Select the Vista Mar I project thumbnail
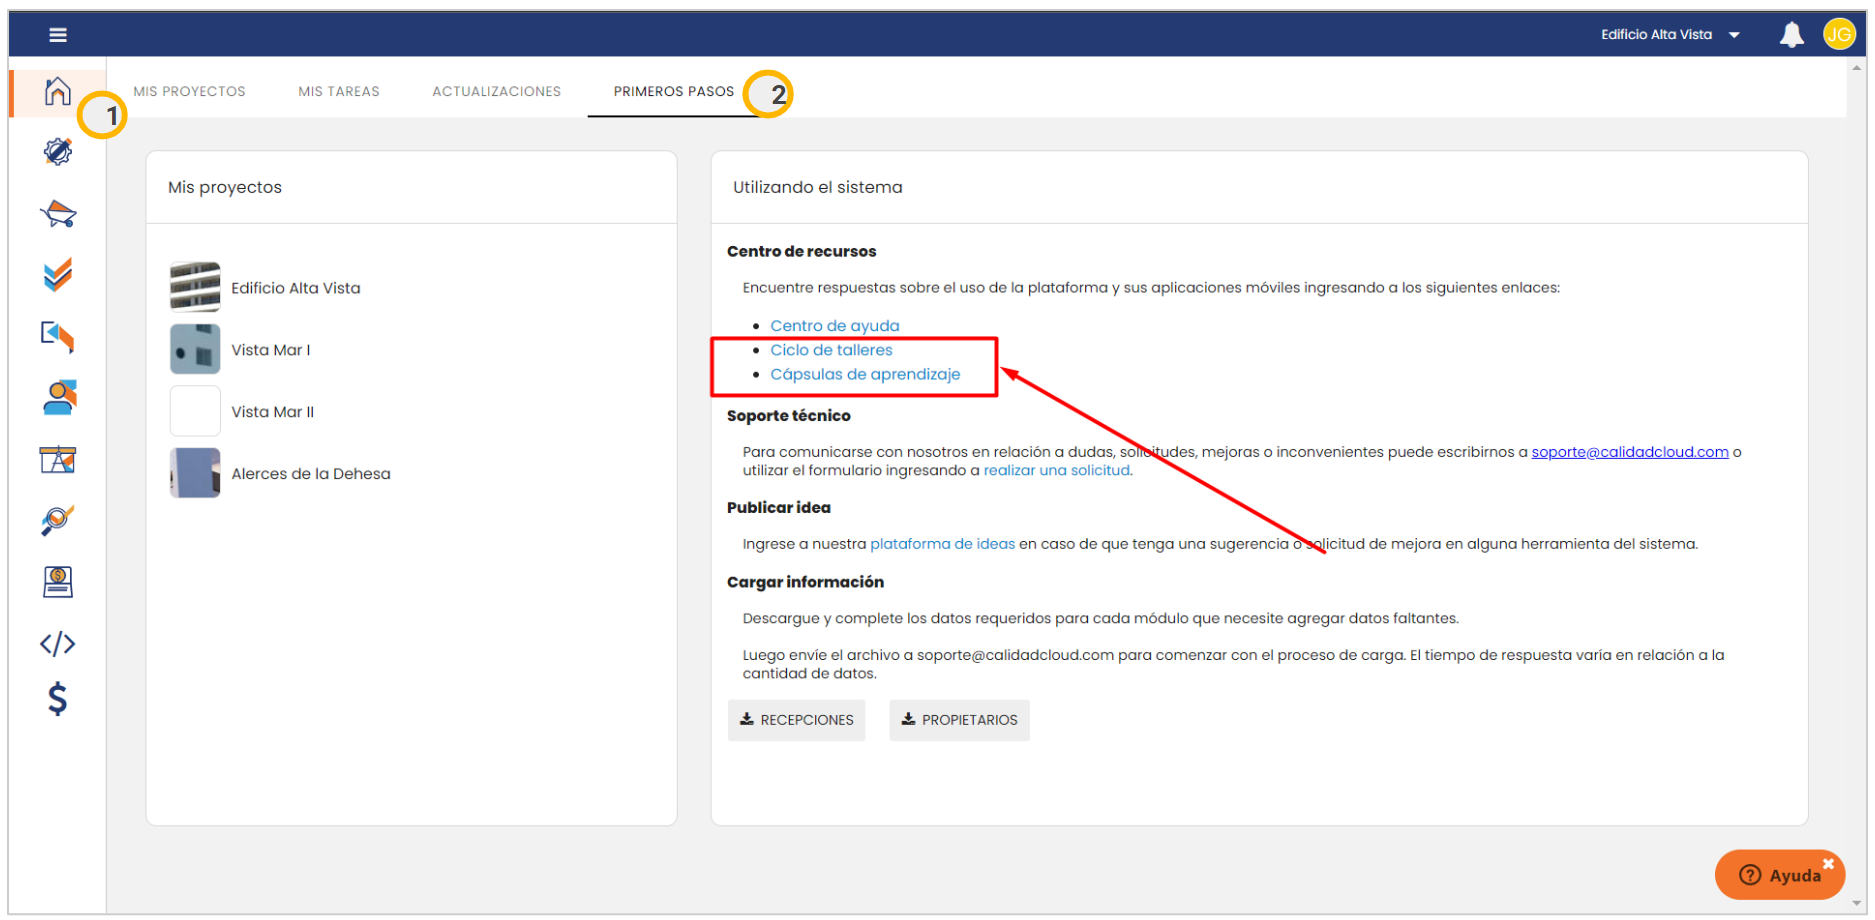This screenshot has height=920, width=1875. (x=195, y=350)
